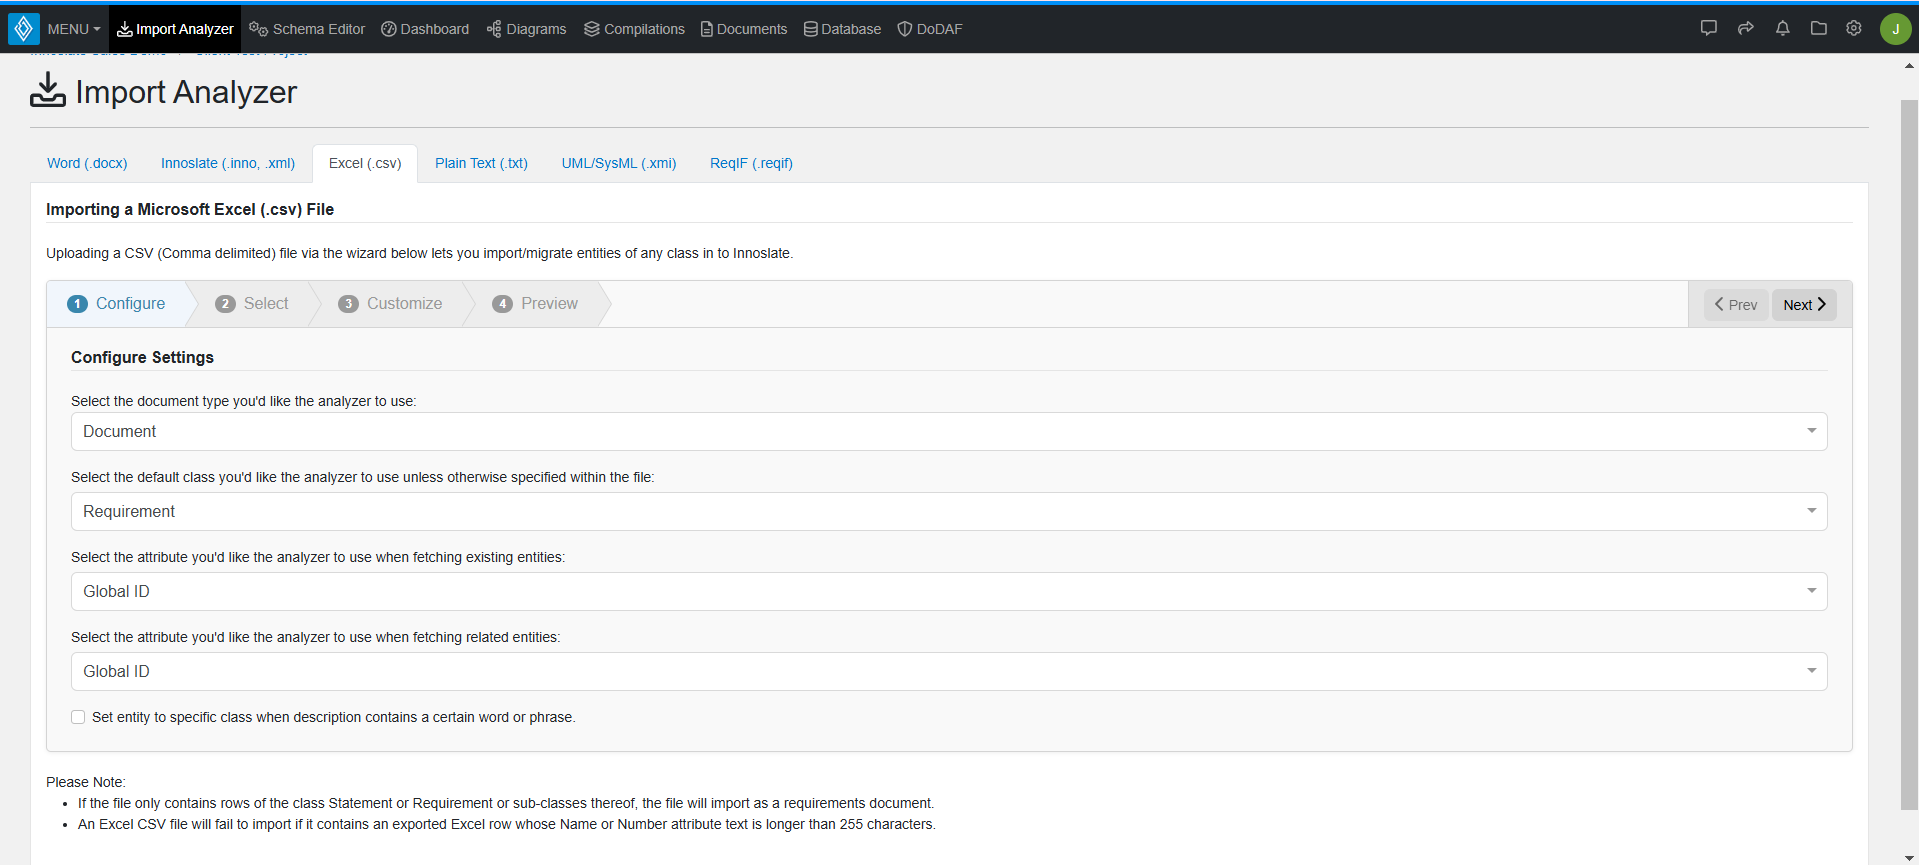Open the Documents view
This screenshot has height=865, width=1919.
click(744, 29)
